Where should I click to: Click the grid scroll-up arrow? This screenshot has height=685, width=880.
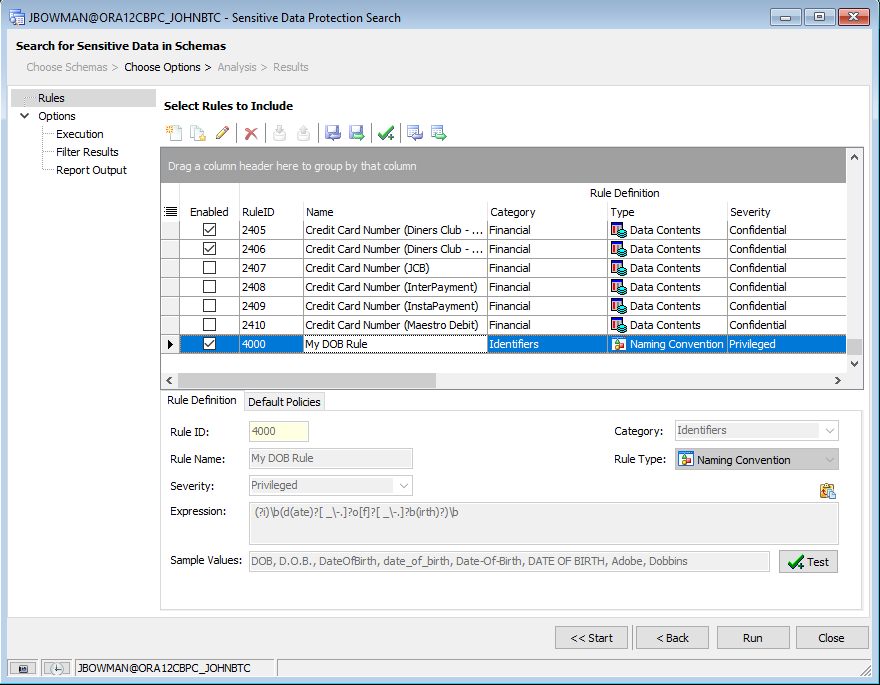pyautogui.click(x=854, y=157)
